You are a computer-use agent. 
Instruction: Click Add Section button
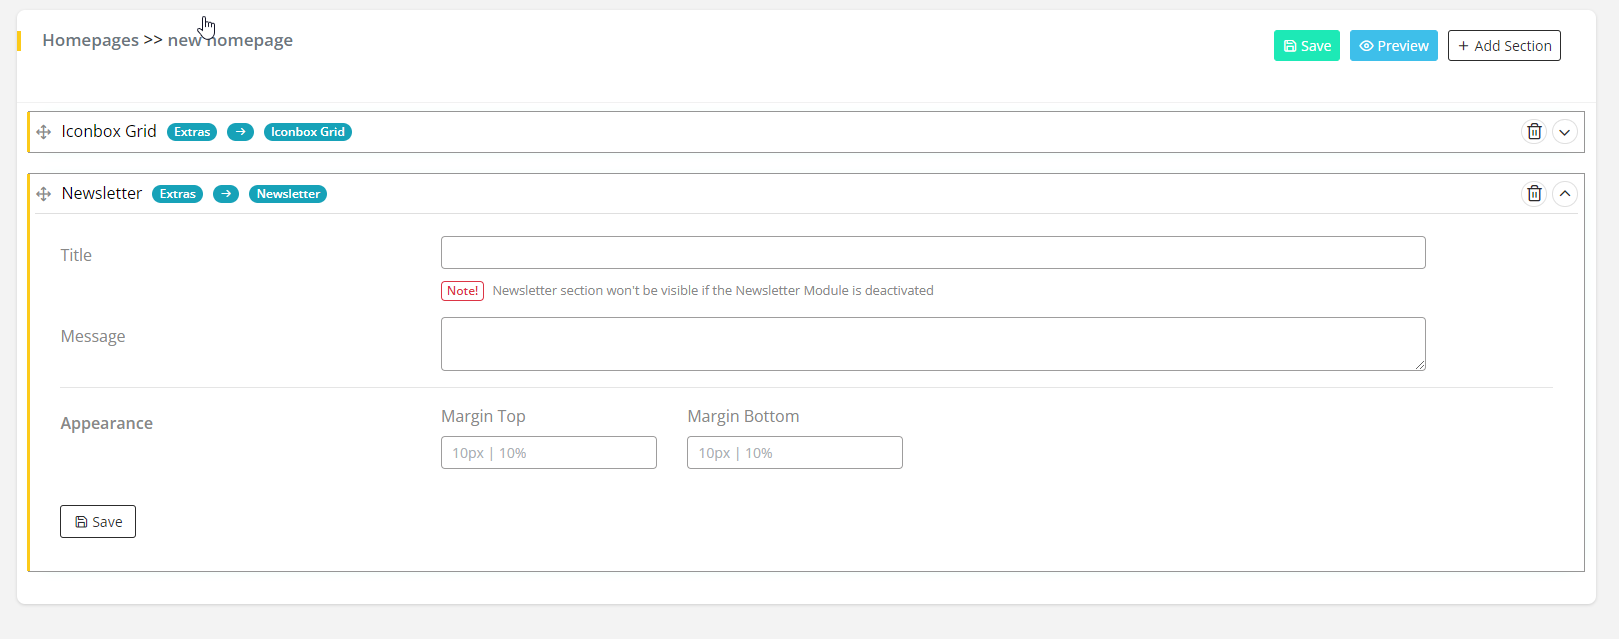click(1503, 46)
